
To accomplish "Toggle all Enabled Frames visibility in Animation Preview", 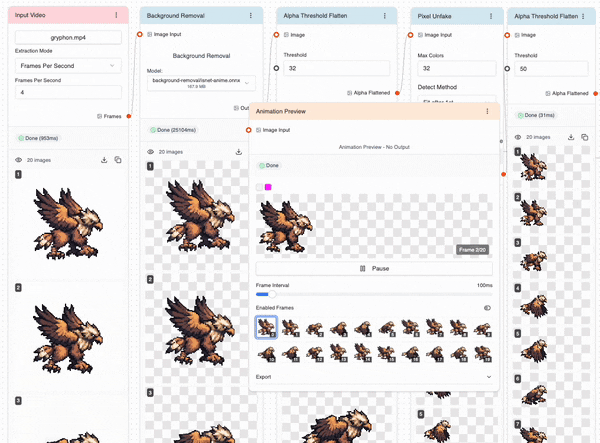I will tap(487, 308).
